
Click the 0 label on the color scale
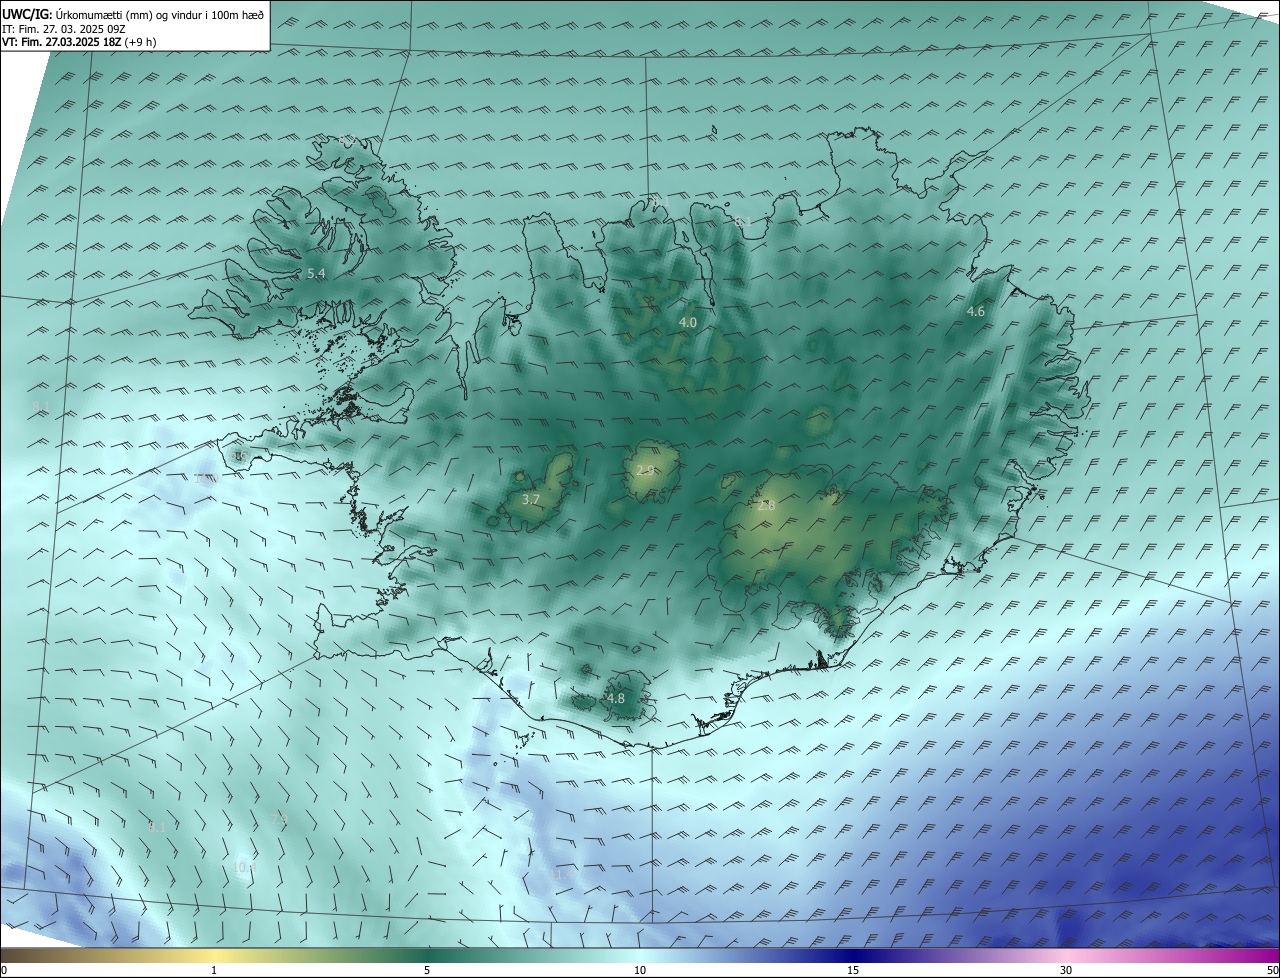(x=4, y=970)
